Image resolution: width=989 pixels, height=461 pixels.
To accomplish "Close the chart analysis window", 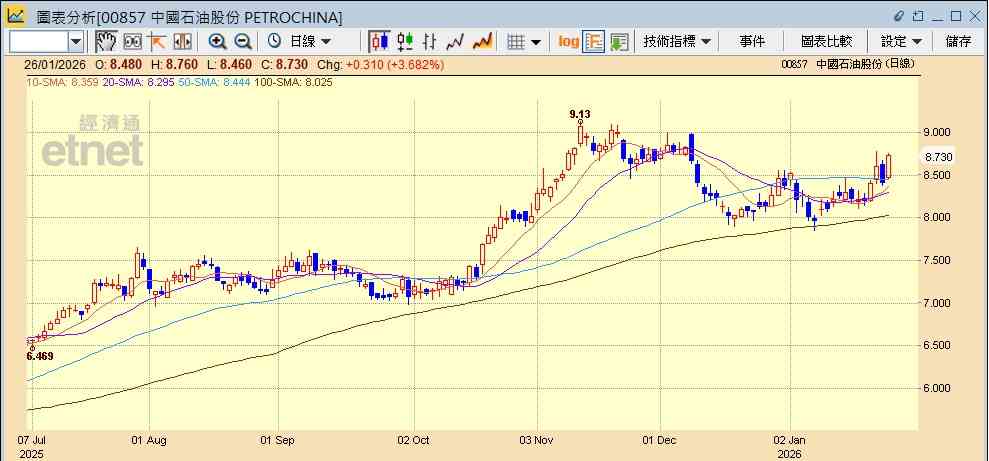I will [x=974, y=16].
